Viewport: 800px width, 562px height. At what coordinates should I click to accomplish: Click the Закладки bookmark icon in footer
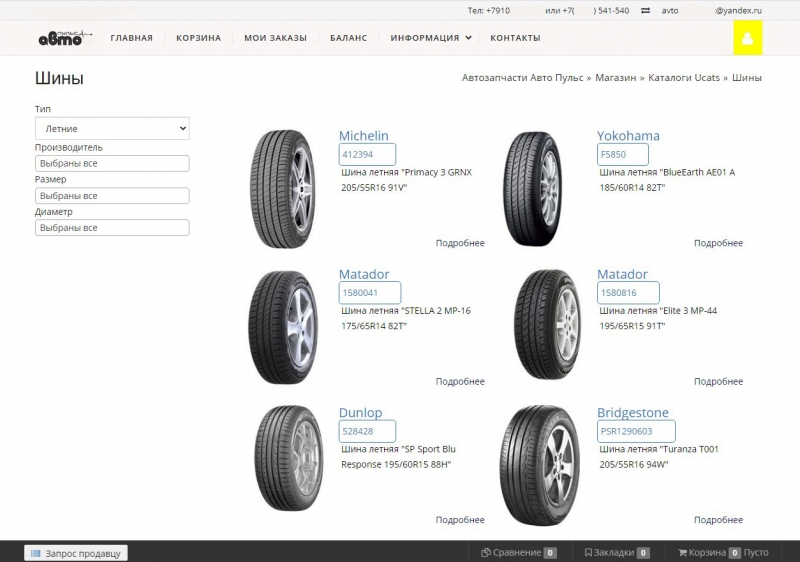point(588,552)
